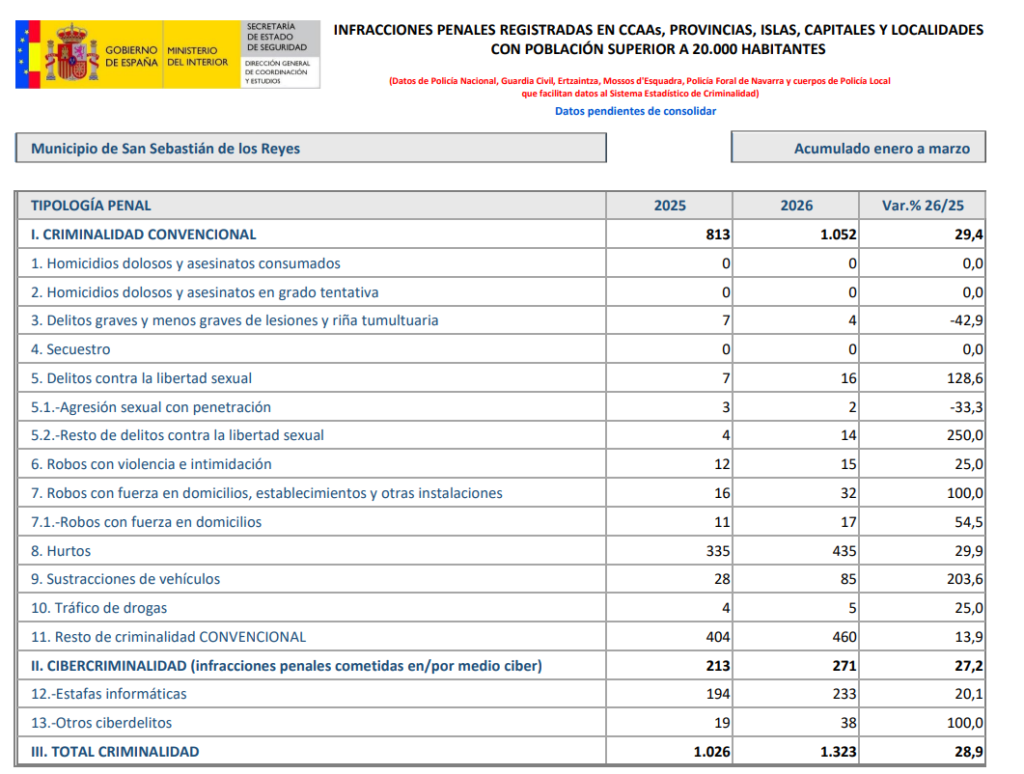Select the '-33,3' variation value
Viewport: 1024px width, 774px height.
tap(967, 407)
